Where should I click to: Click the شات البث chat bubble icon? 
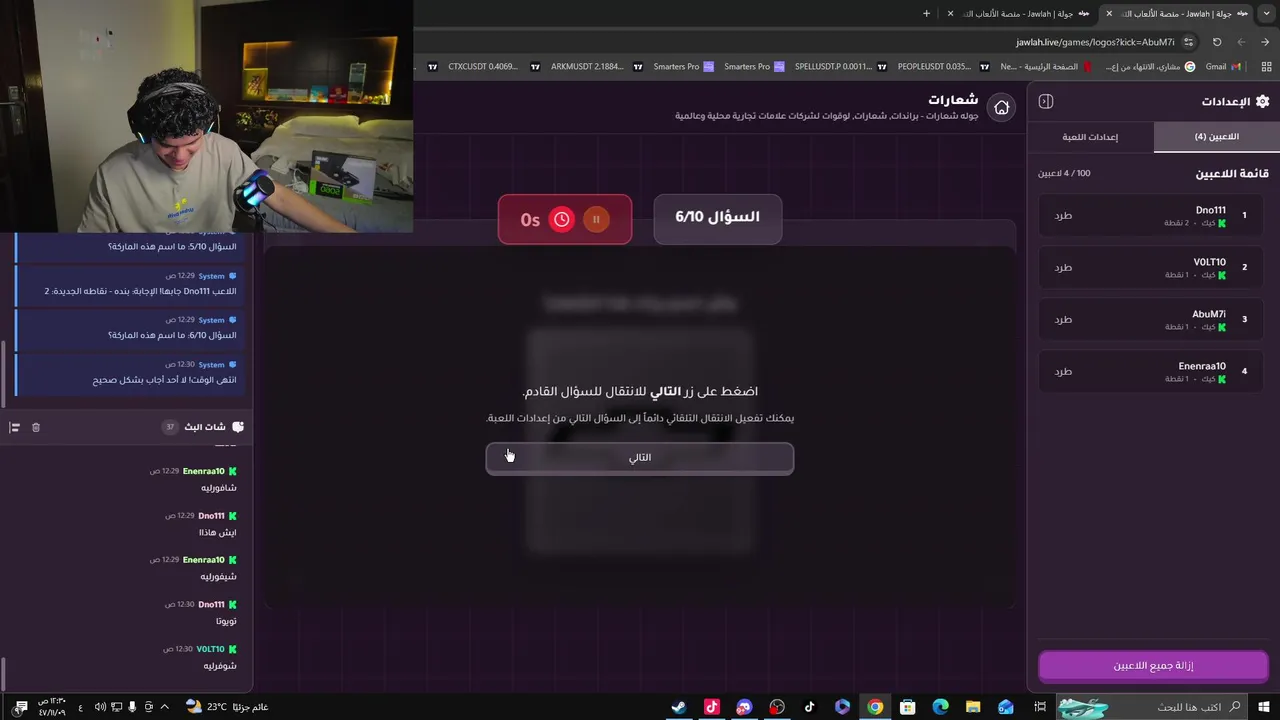[x=237, y=427]
